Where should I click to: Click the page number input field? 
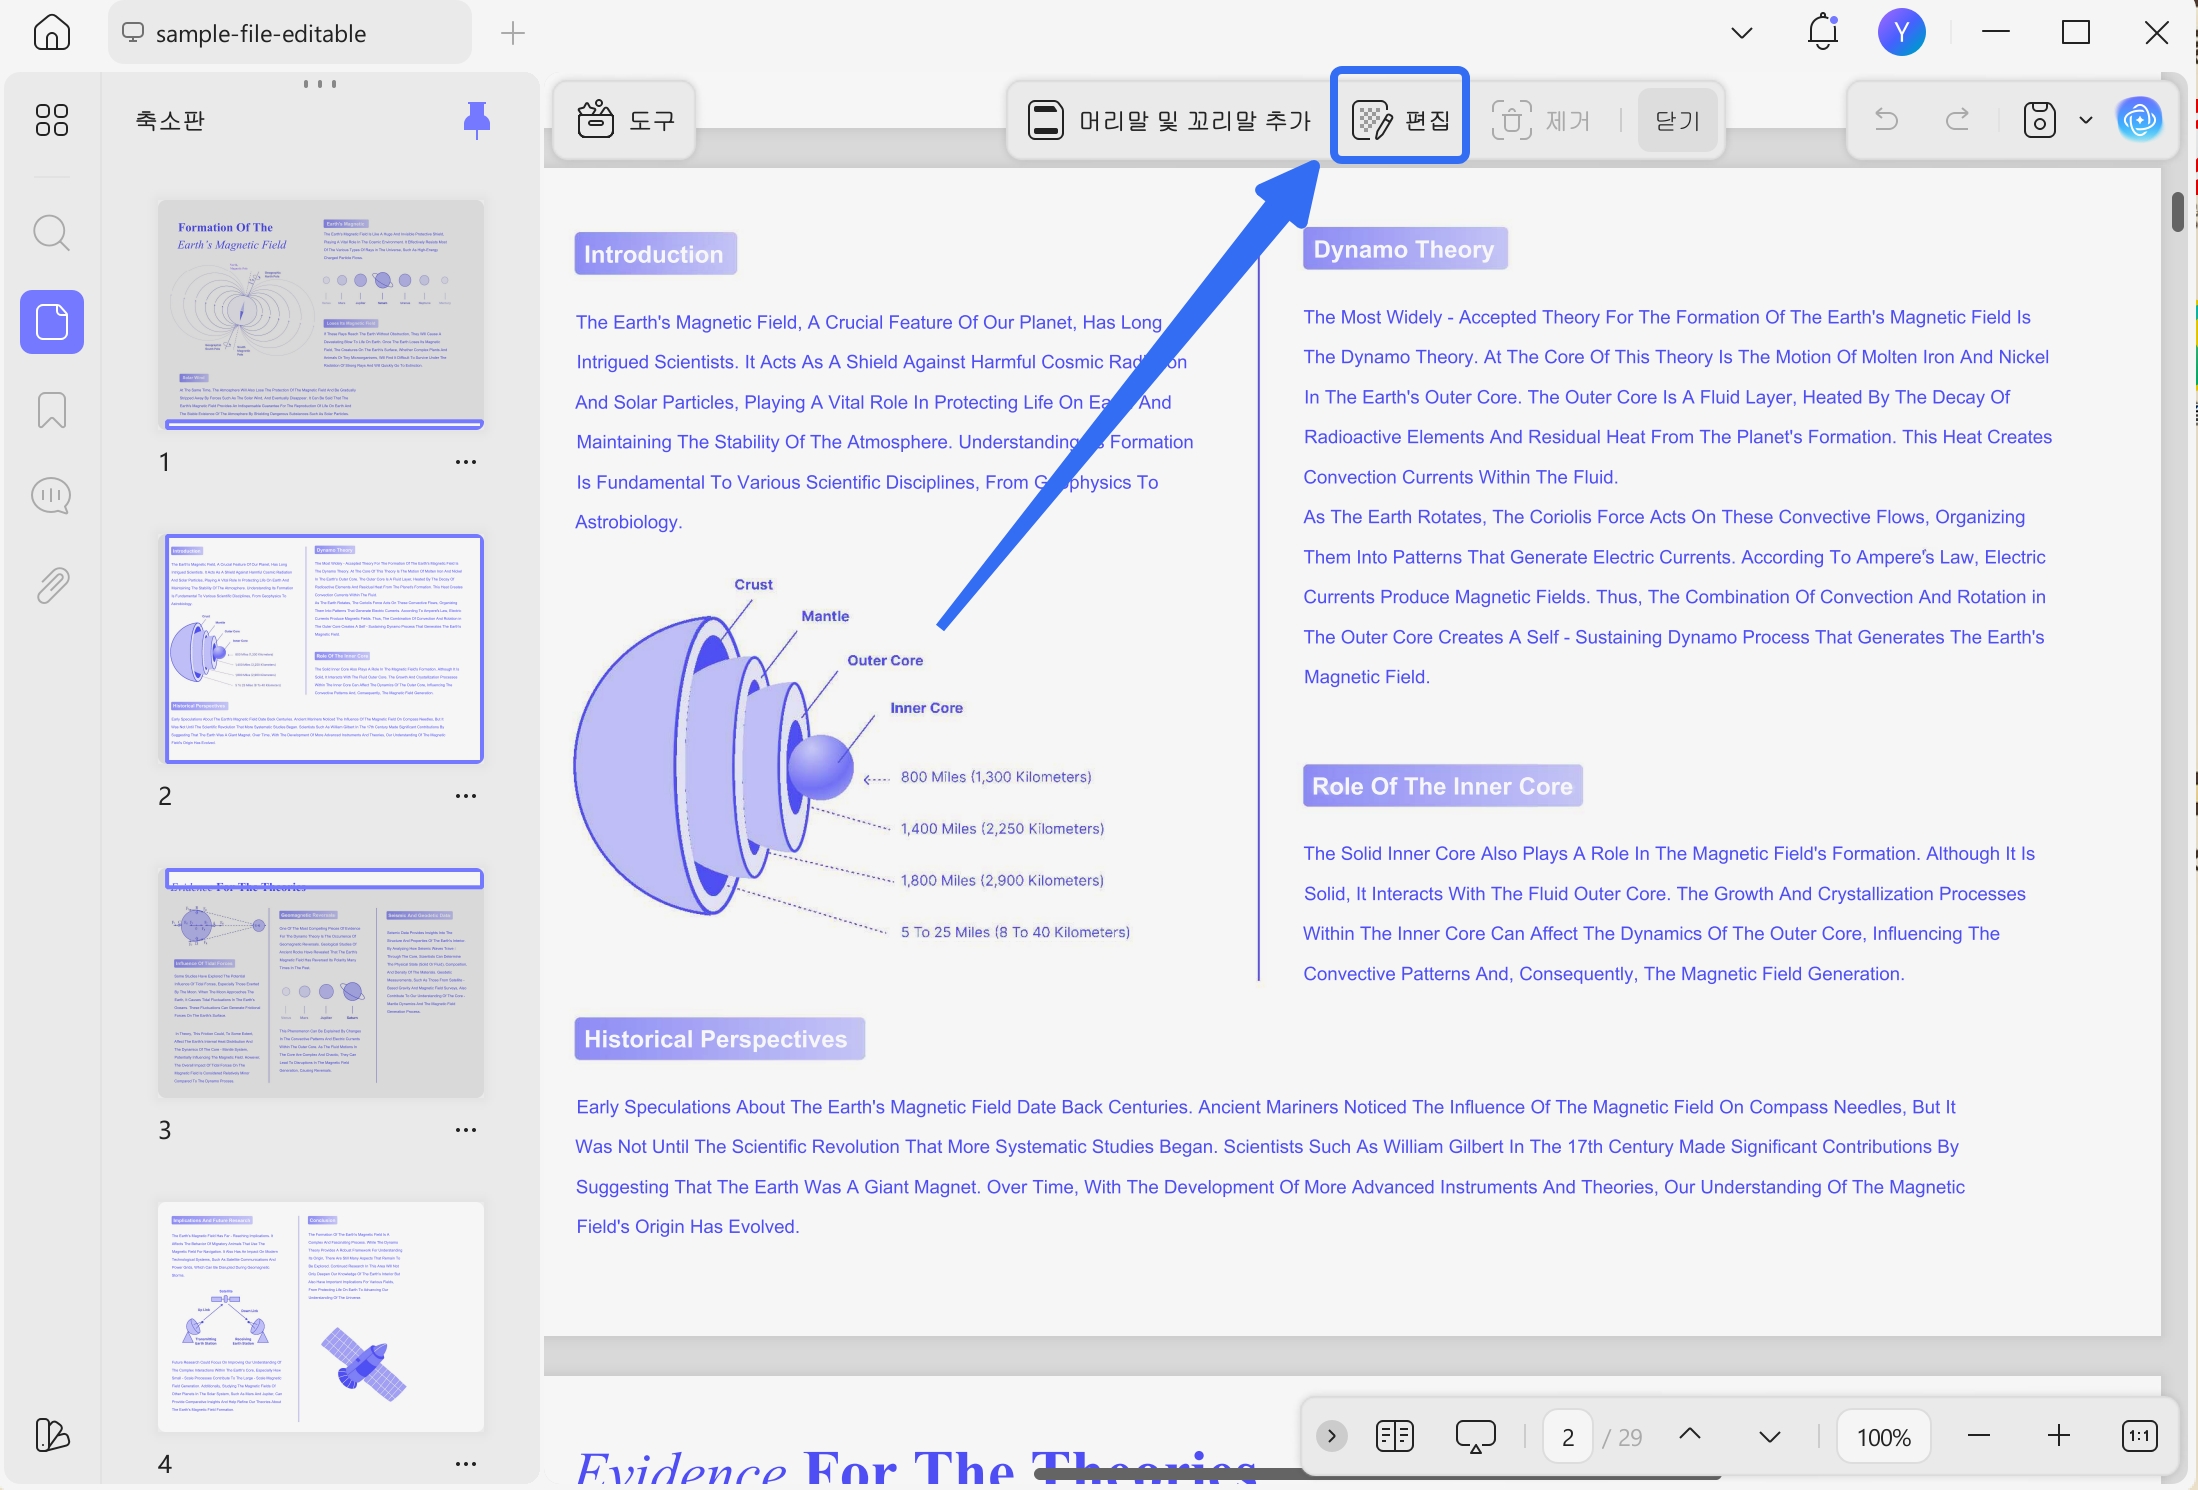click(1568, 1437)
